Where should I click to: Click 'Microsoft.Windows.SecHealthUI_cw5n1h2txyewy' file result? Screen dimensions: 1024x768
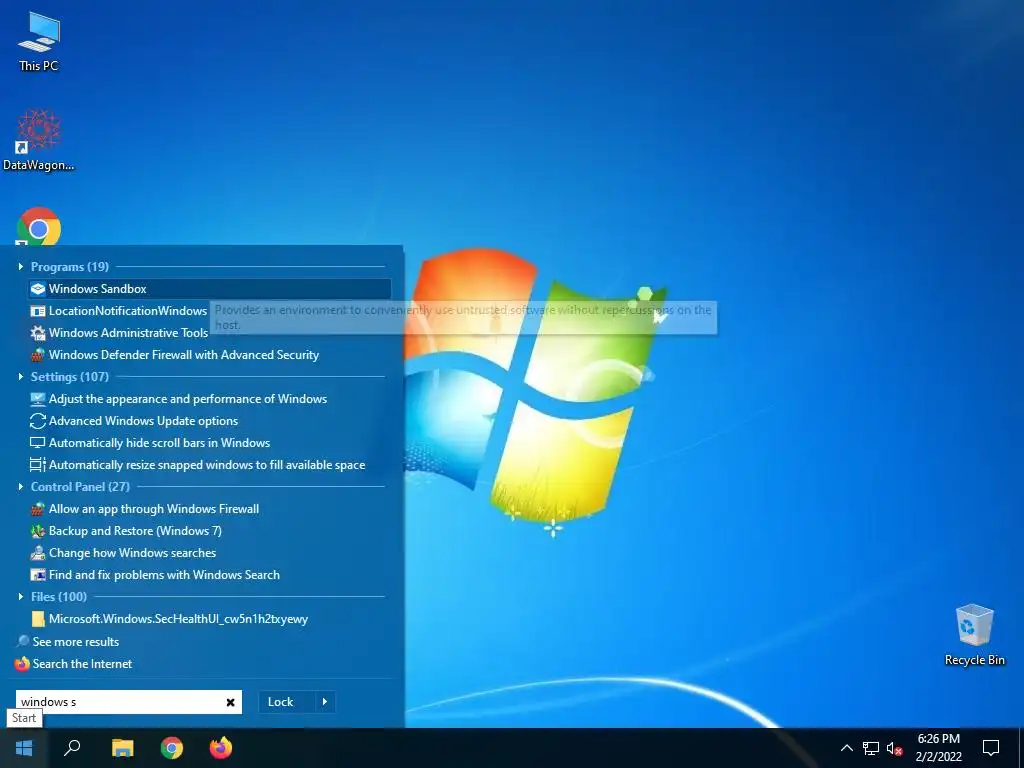178,619
